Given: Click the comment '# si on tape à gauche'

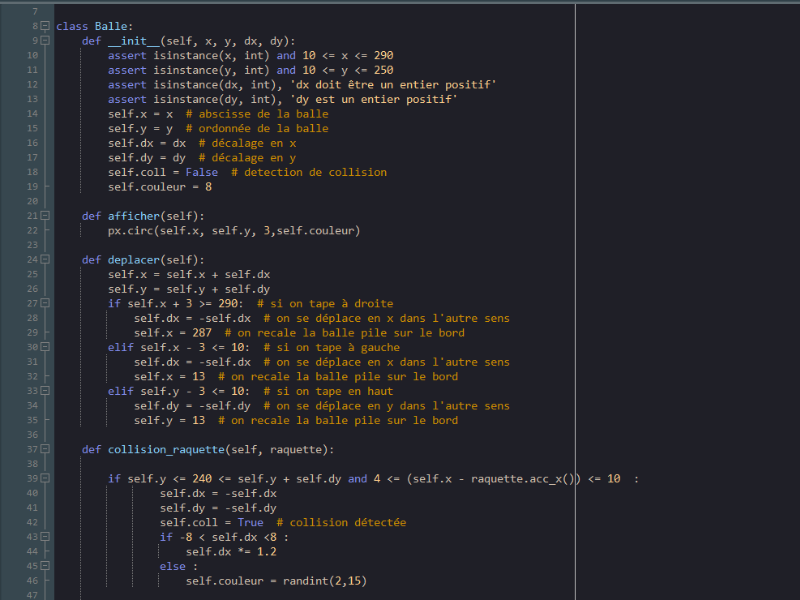Looking at the screenshot, I should tap(332, 348).
